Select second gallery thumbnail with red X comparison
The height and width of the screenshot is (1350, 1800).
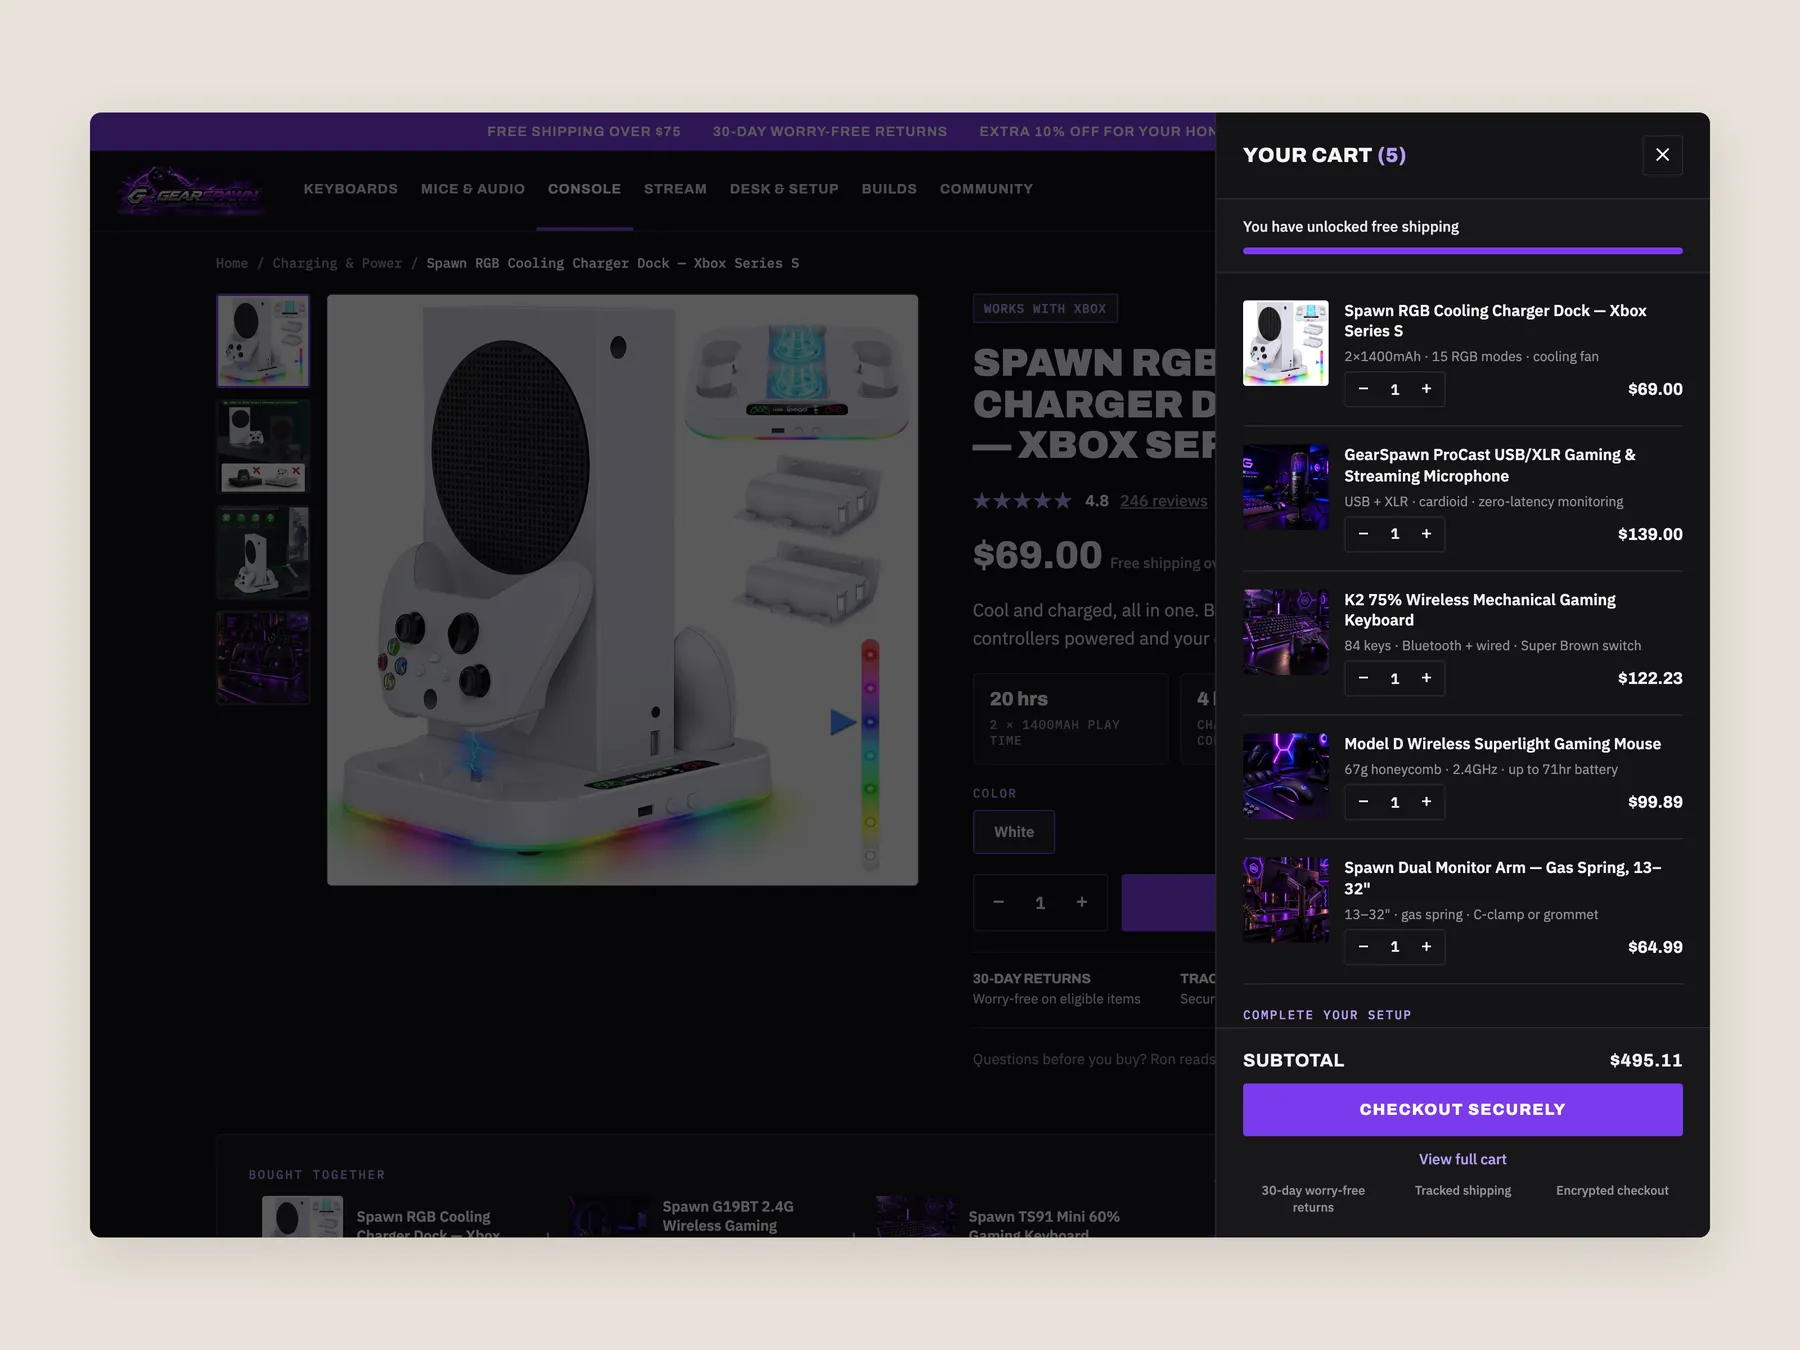point(263,446)
